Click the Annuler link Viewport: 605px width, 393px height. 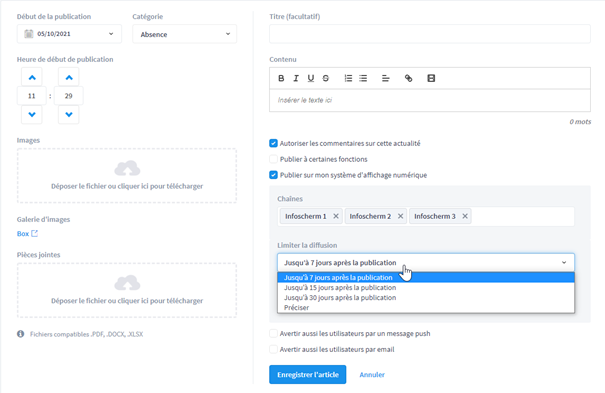(372, 374)
